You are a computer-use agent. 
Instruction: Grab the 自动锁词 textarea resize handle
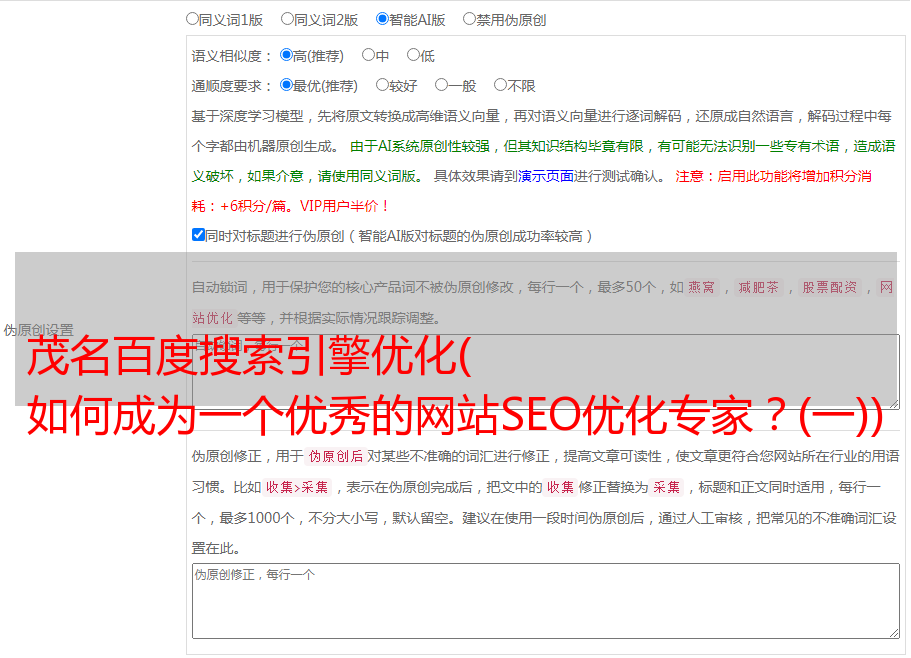coord(894,404)
